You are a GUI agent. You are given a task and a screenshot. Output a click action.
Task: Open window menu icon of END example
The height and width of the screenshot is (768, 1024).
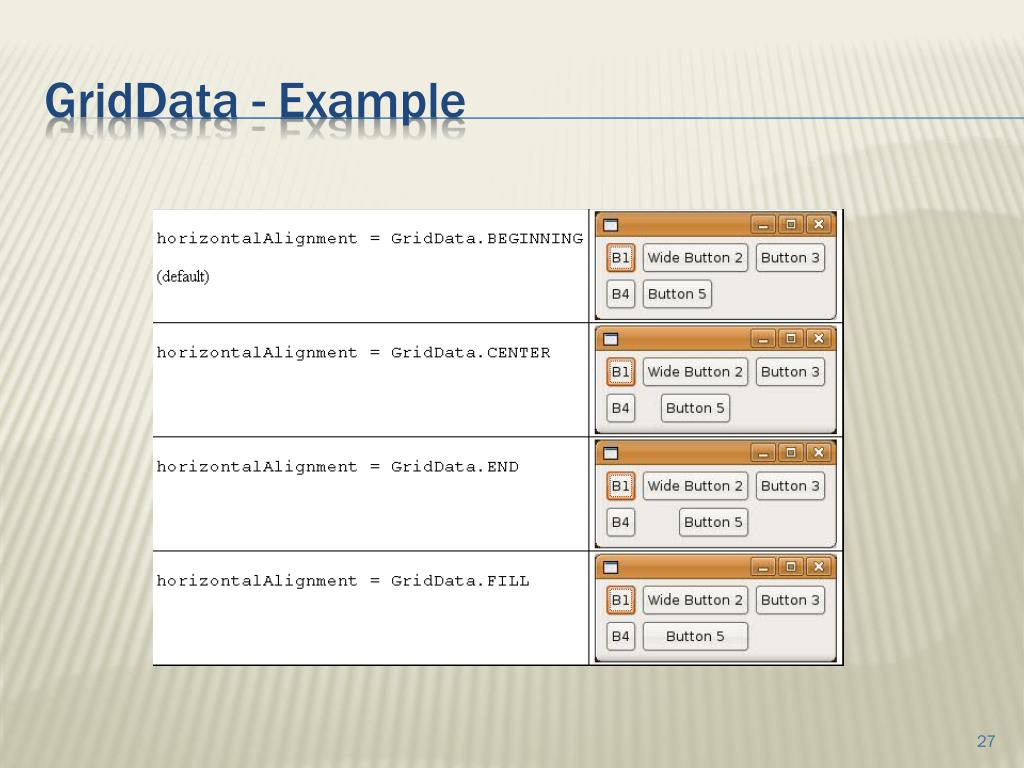coord(611,453)
